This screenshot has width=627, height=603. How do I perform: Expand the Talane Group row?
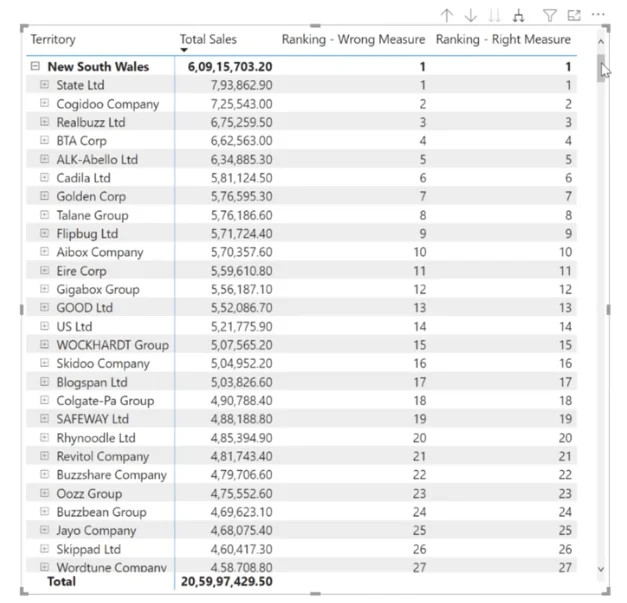point(44,215)
